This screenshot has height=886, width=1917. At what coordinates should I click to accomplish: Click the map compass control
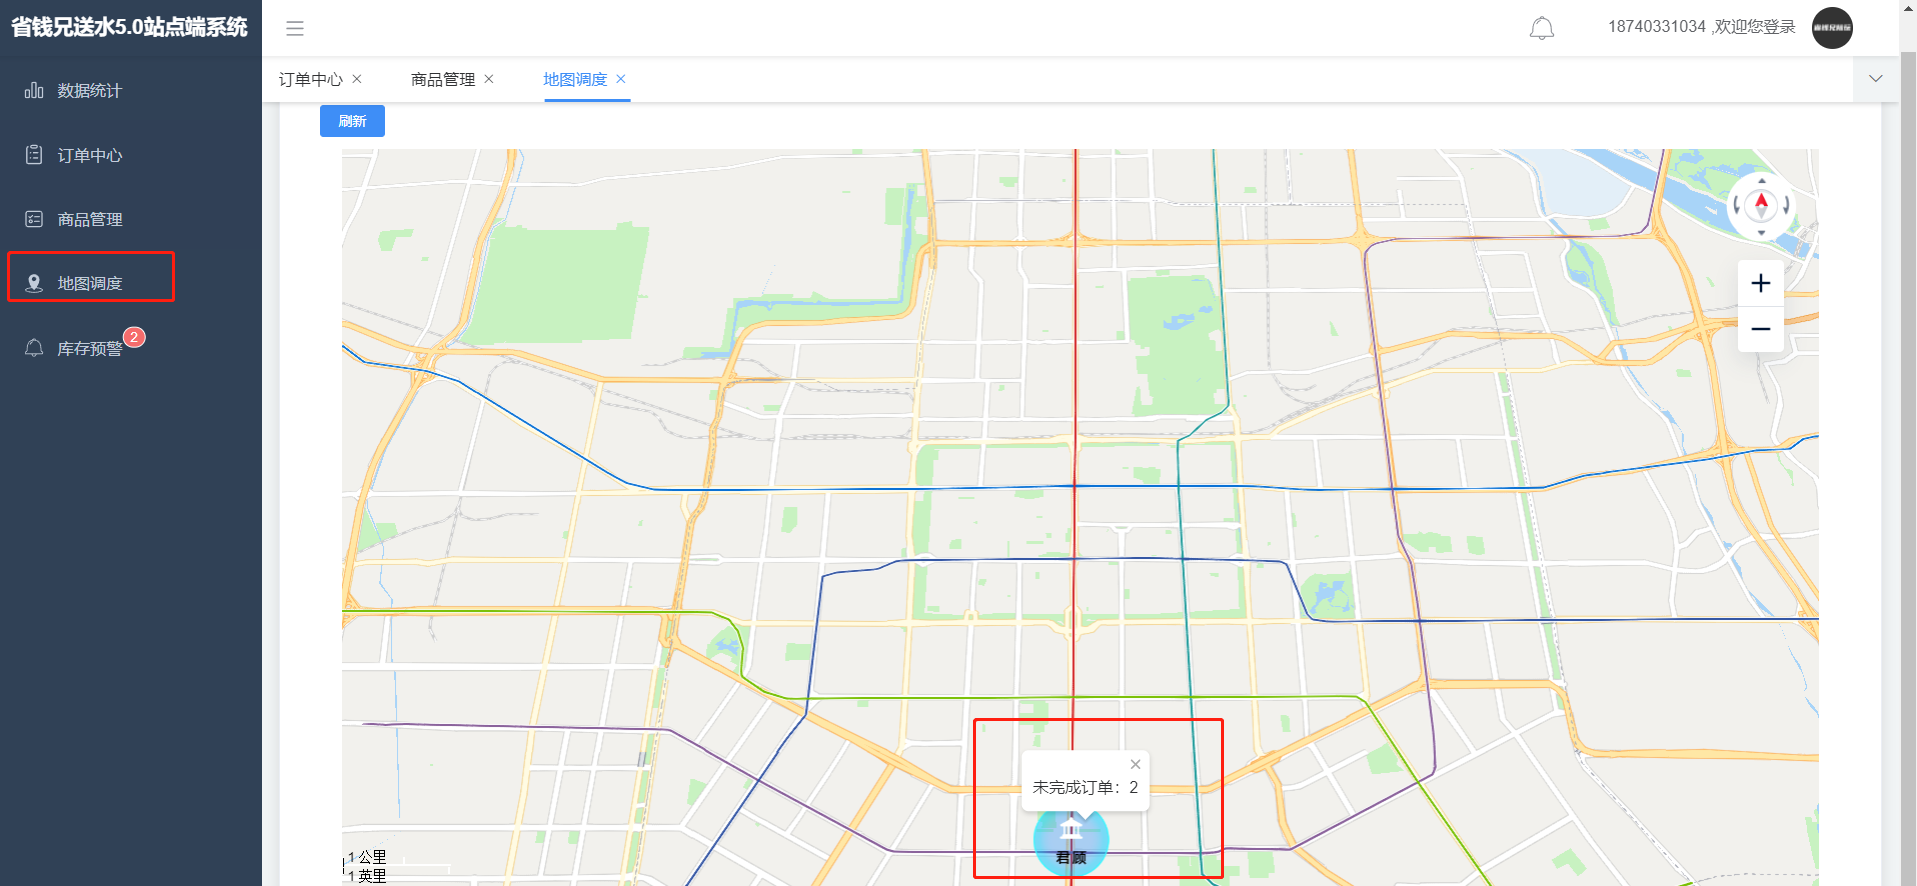[1761, 206]
